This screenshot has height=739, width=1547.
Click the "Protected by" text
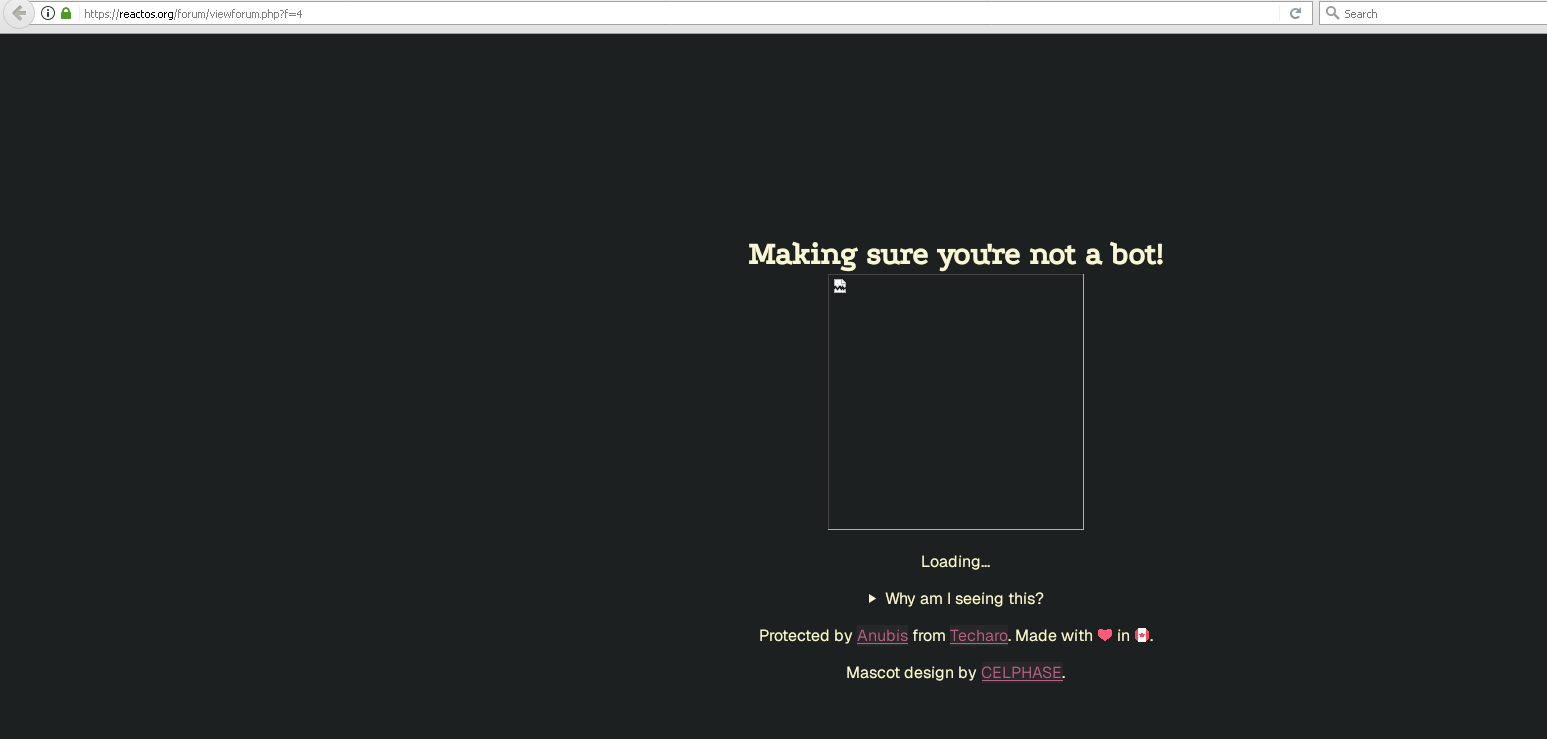point(805,636)
